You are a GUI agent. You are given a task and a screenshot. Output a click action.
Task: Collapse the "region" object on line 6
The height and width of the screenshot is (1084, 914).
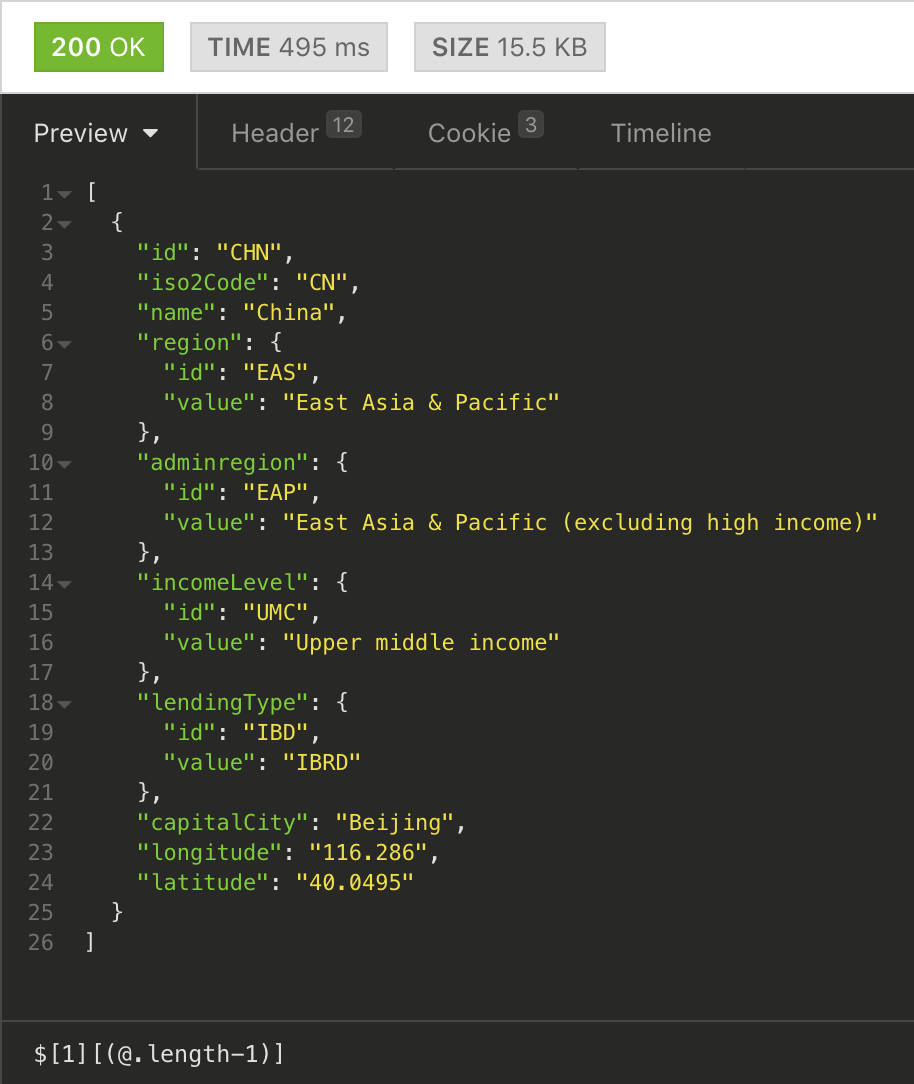pos(64,344)
